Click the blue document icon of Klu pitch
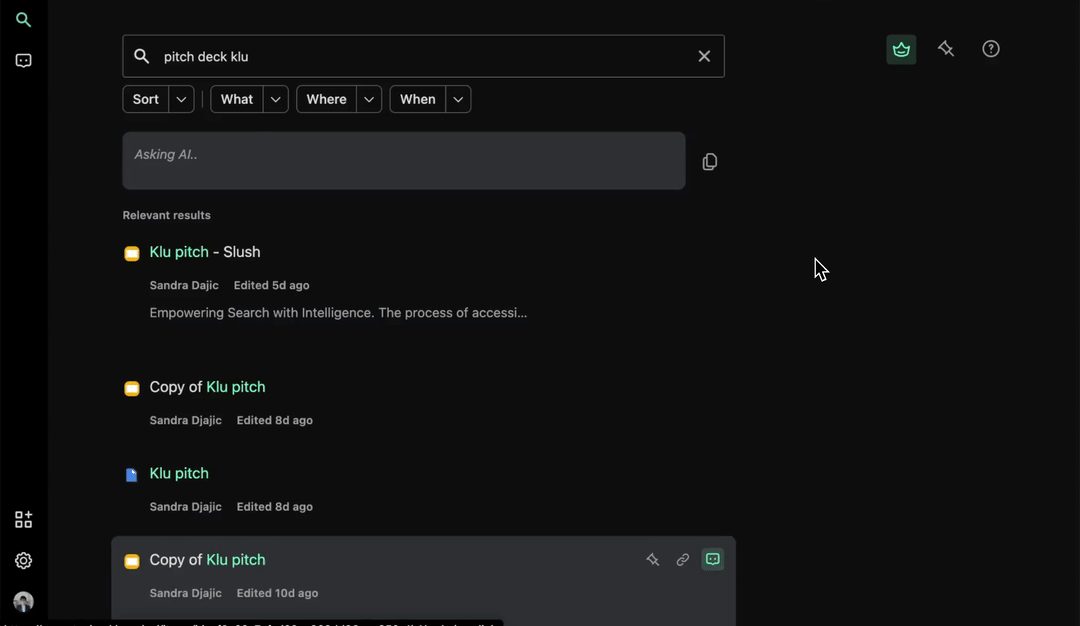Screen dimensions: 1080x626 click(132, 474)
